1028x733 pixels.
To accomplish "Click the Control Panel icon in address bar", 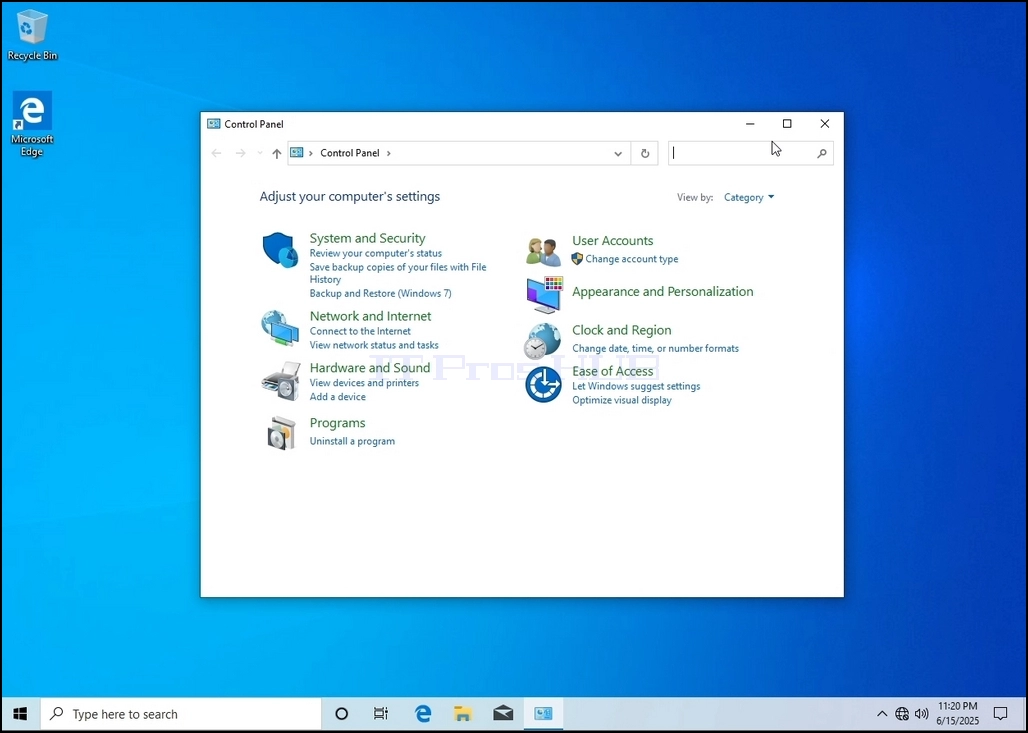I will pos(297,153).
